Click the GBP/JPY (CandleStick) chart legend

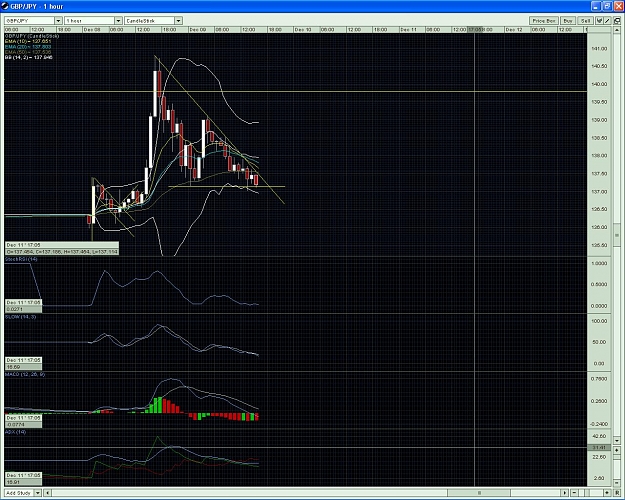click(32, 36)
